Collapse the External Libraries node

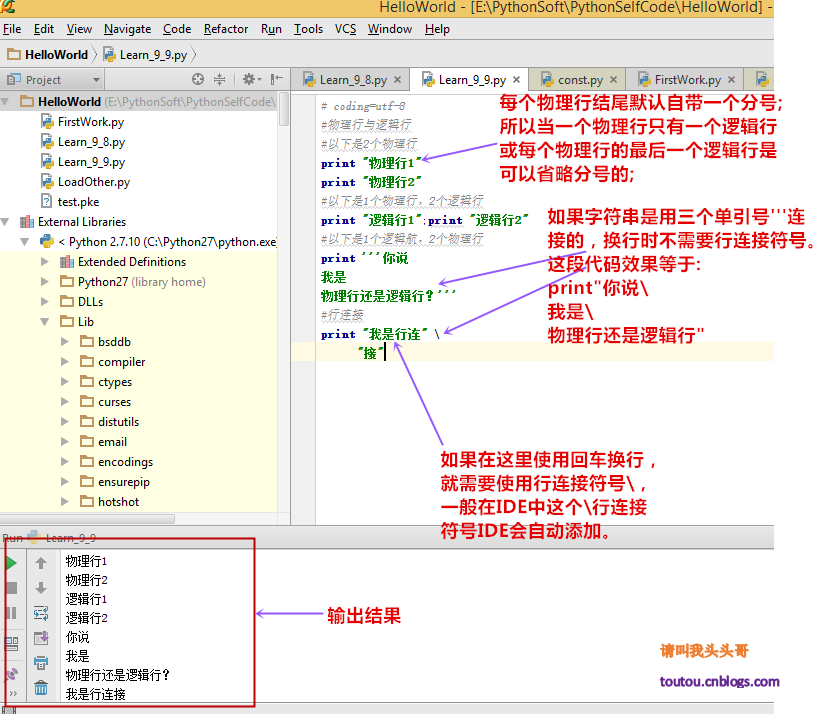5,221
